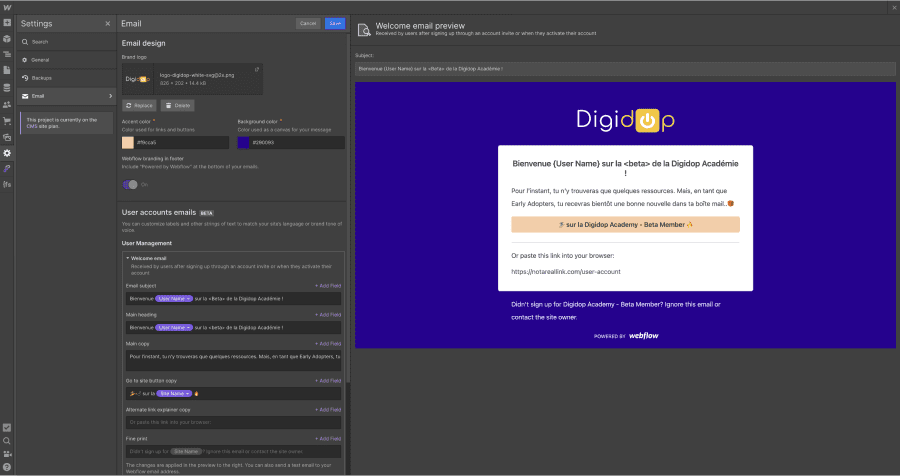
Task: Open the background color swatch
Action: (243, 142)
